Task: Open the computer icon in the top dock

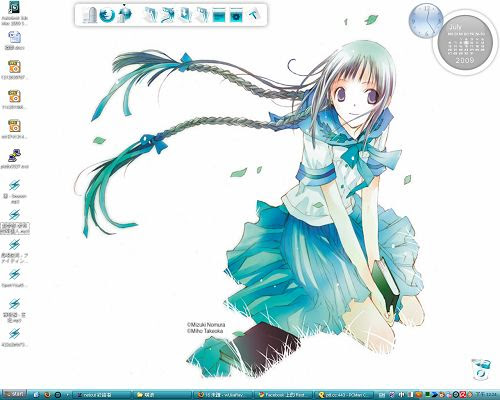Action: coord(90,15)
